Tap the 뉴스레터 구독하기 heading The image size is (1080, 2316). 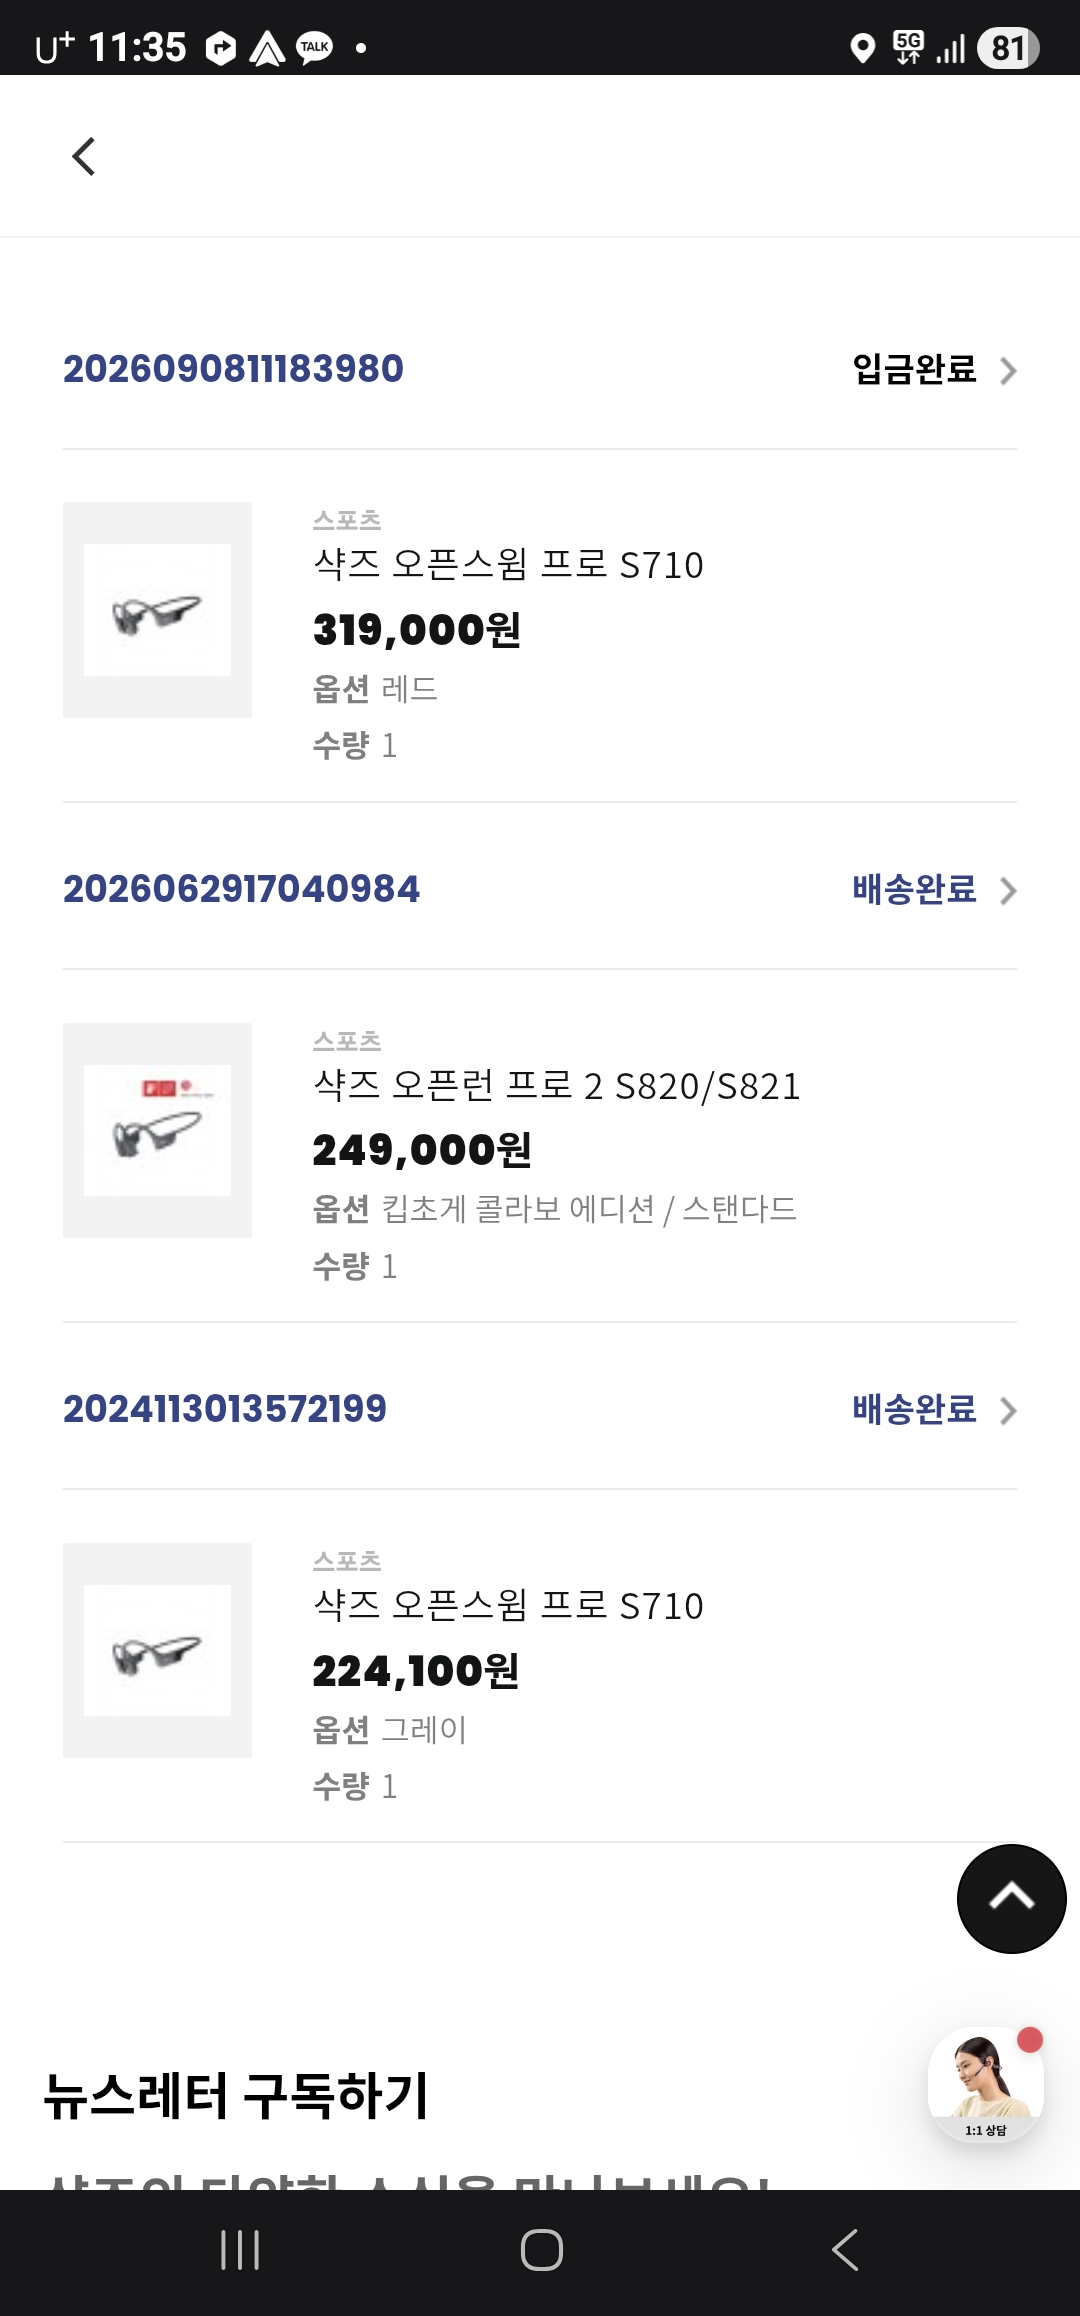pyautogui.click(x=236, y=2096)
